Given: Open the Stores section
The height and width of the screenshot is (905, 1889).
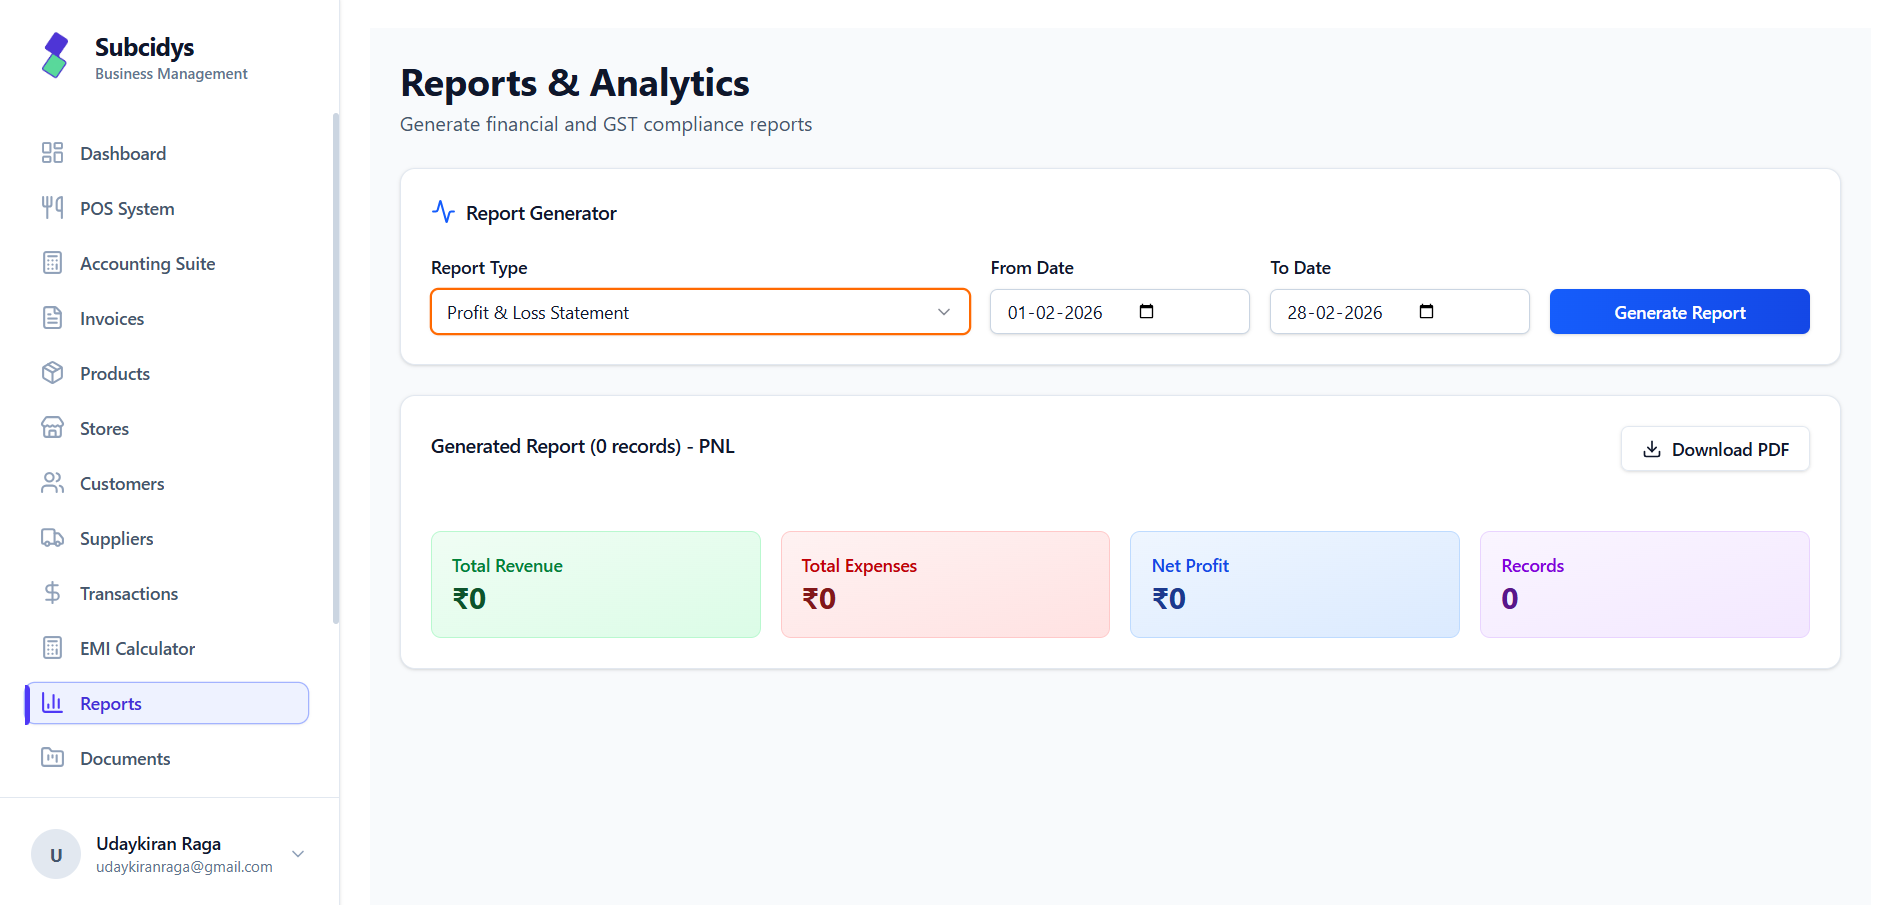Looking at the screenshot, I should tap(167, 428).
